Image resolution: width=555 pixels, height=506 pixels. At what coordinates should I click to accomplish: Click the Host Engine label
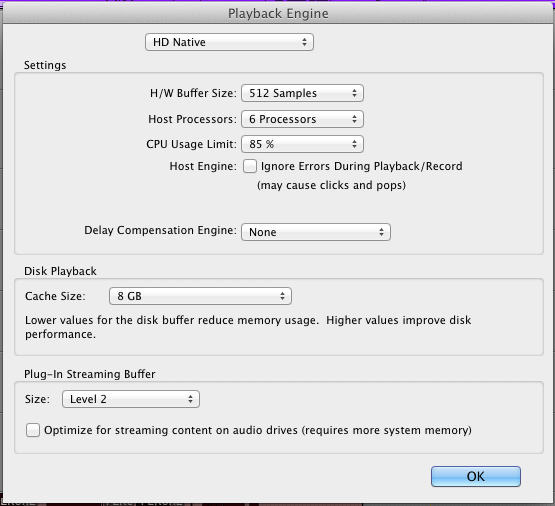[203, 166]
